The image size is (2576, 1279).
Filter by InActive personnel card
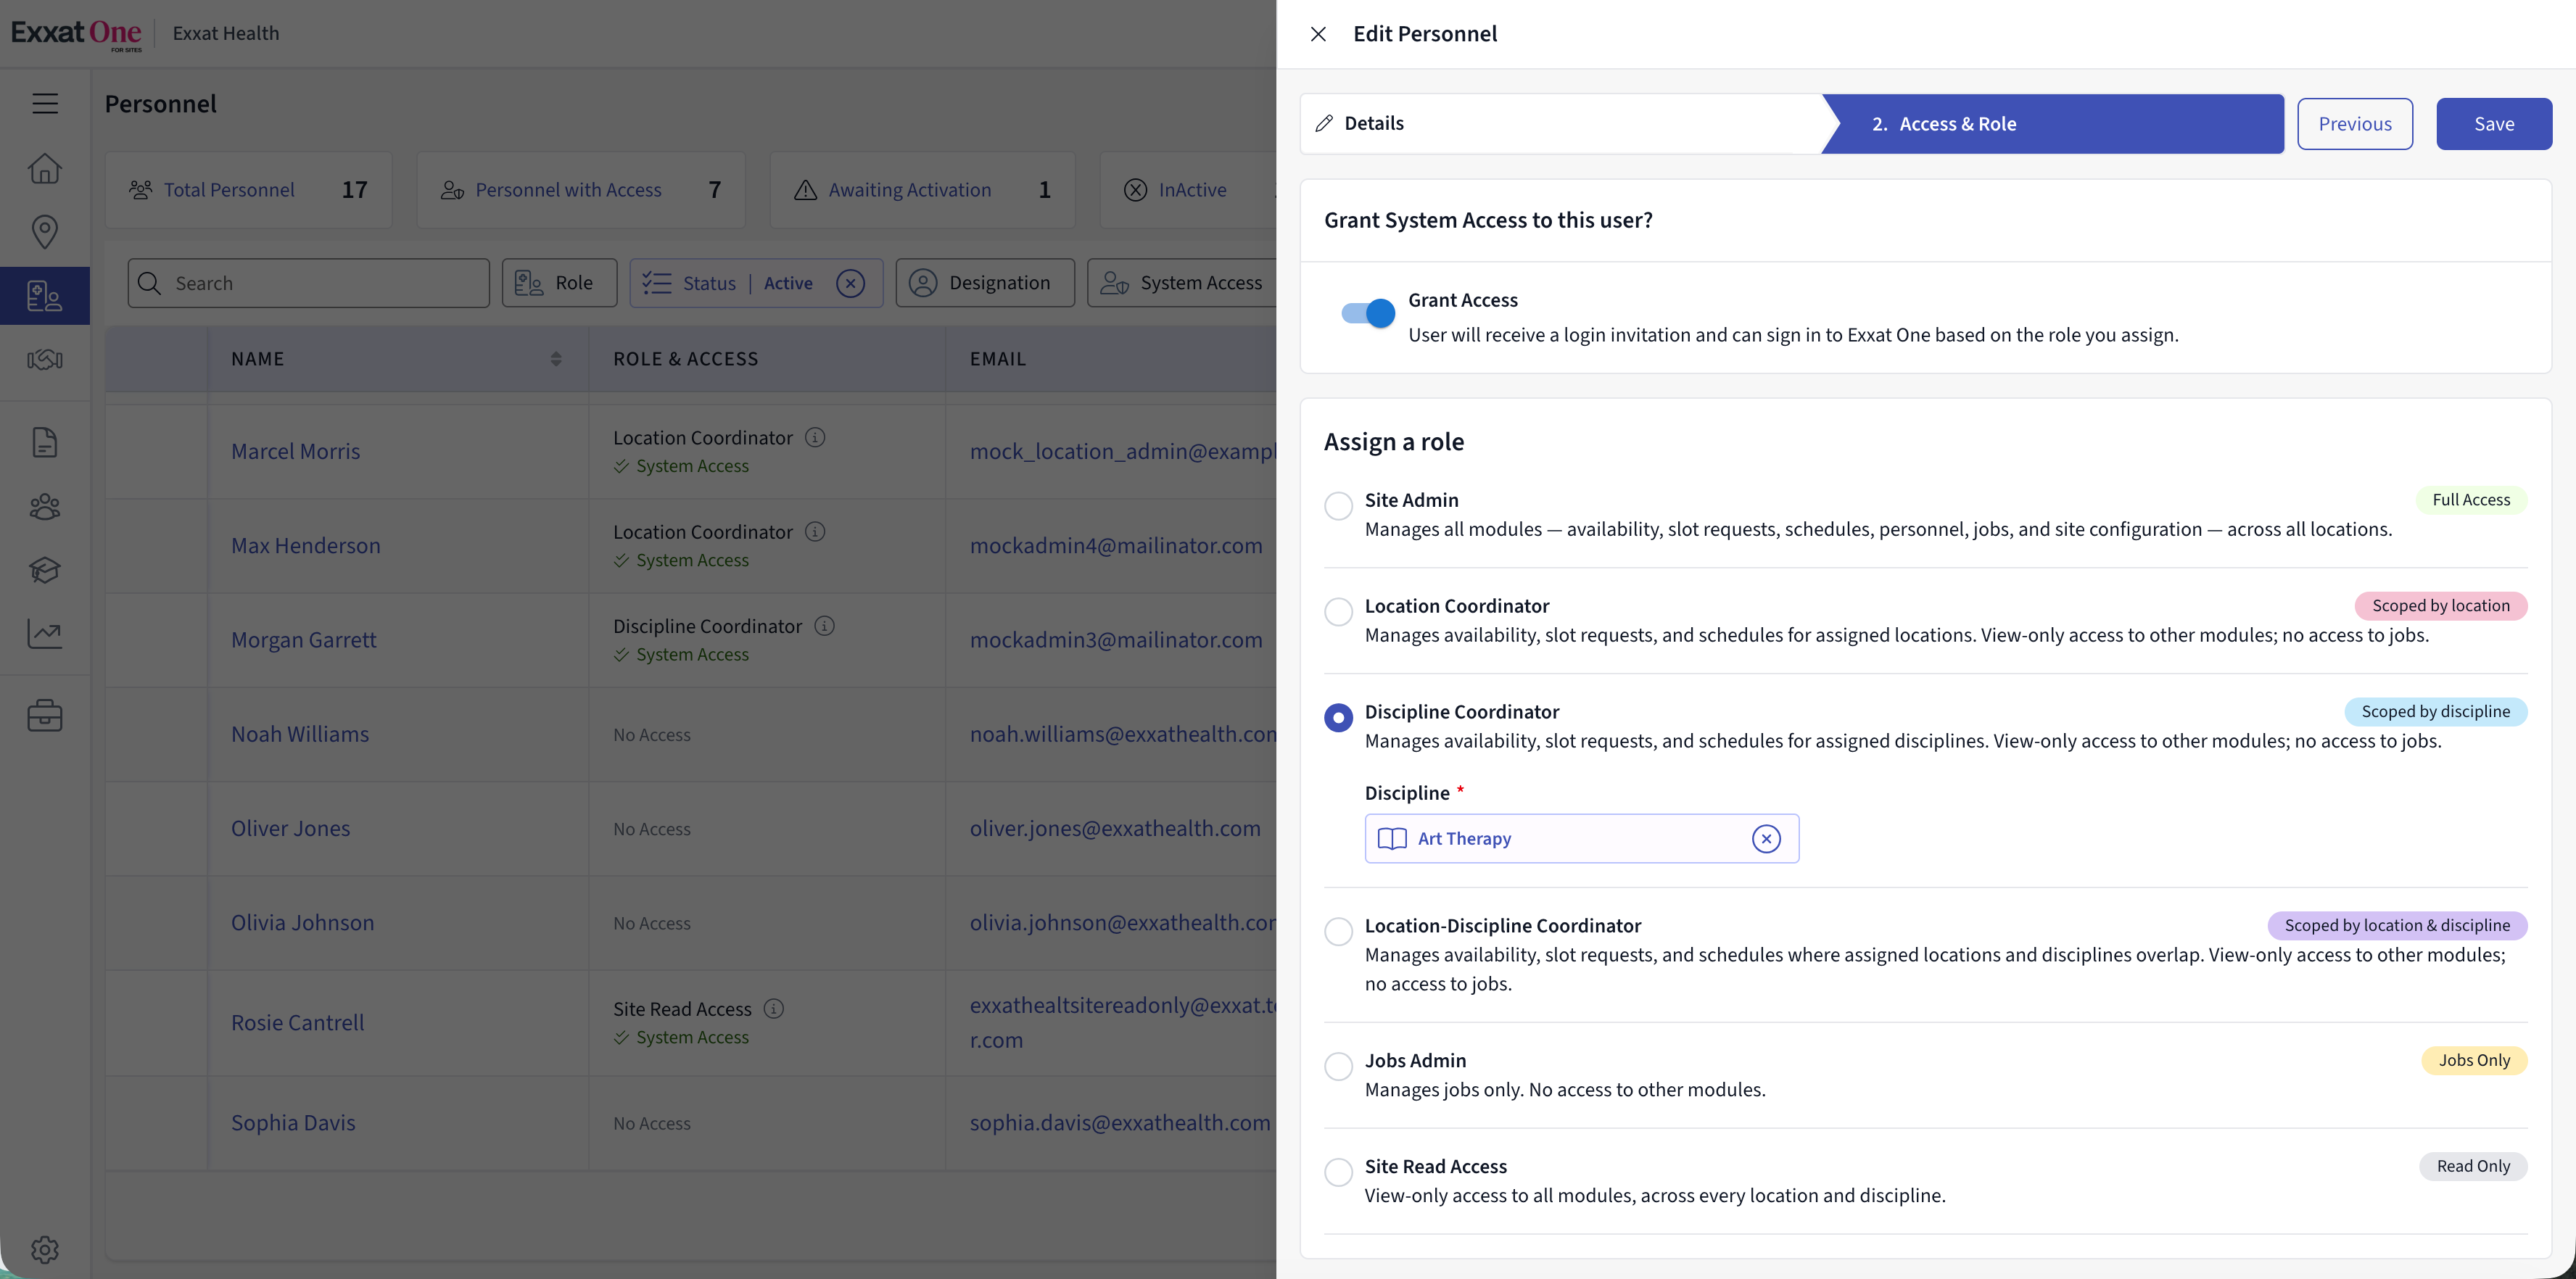tap(1188, 190)
